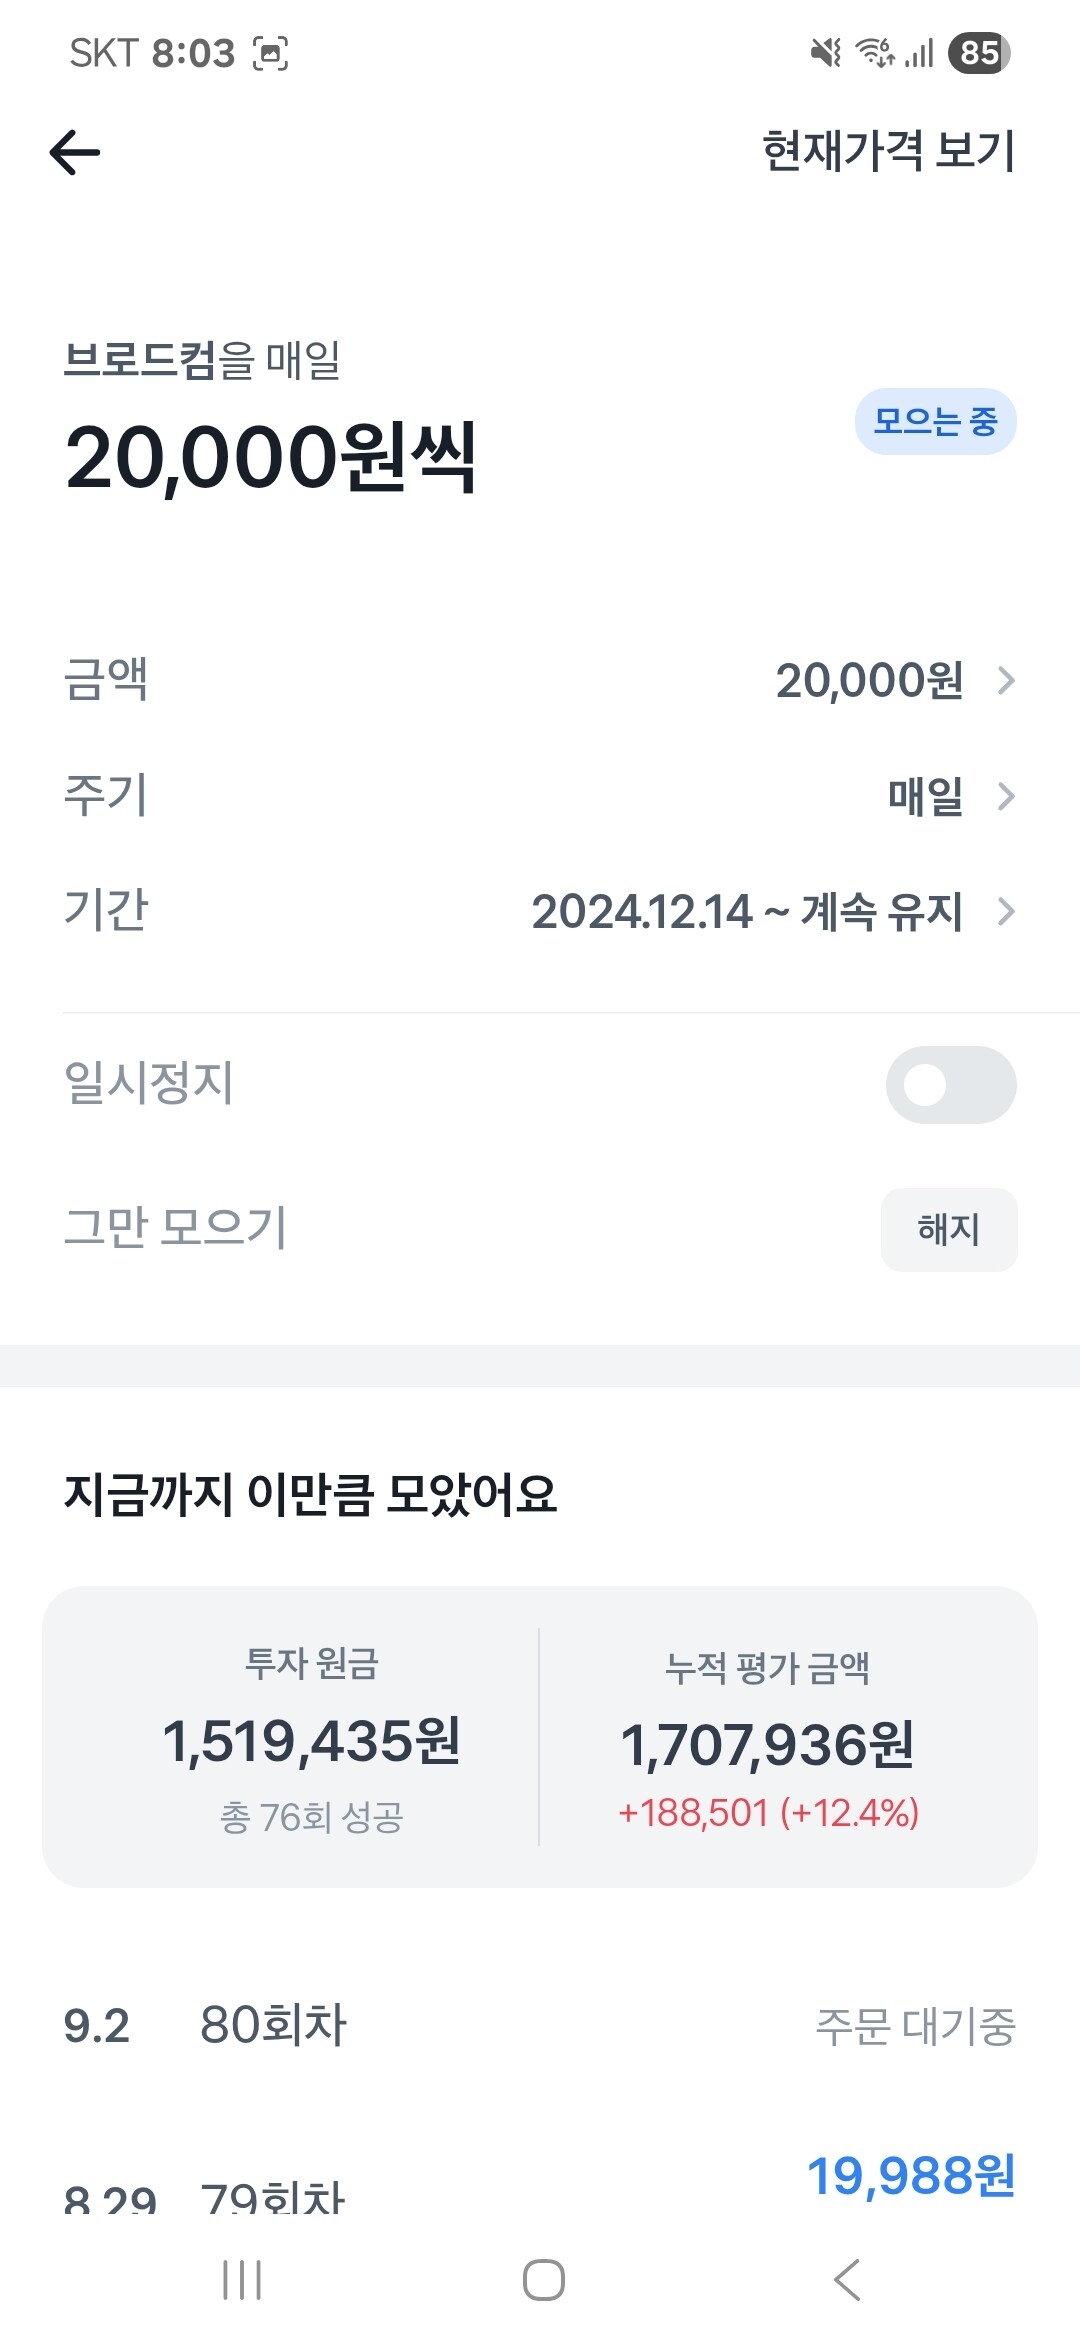Viewport: 1080px width, 2340px height.
Task: Open 현재가격 보기 at the top
Action: (888, 152)
